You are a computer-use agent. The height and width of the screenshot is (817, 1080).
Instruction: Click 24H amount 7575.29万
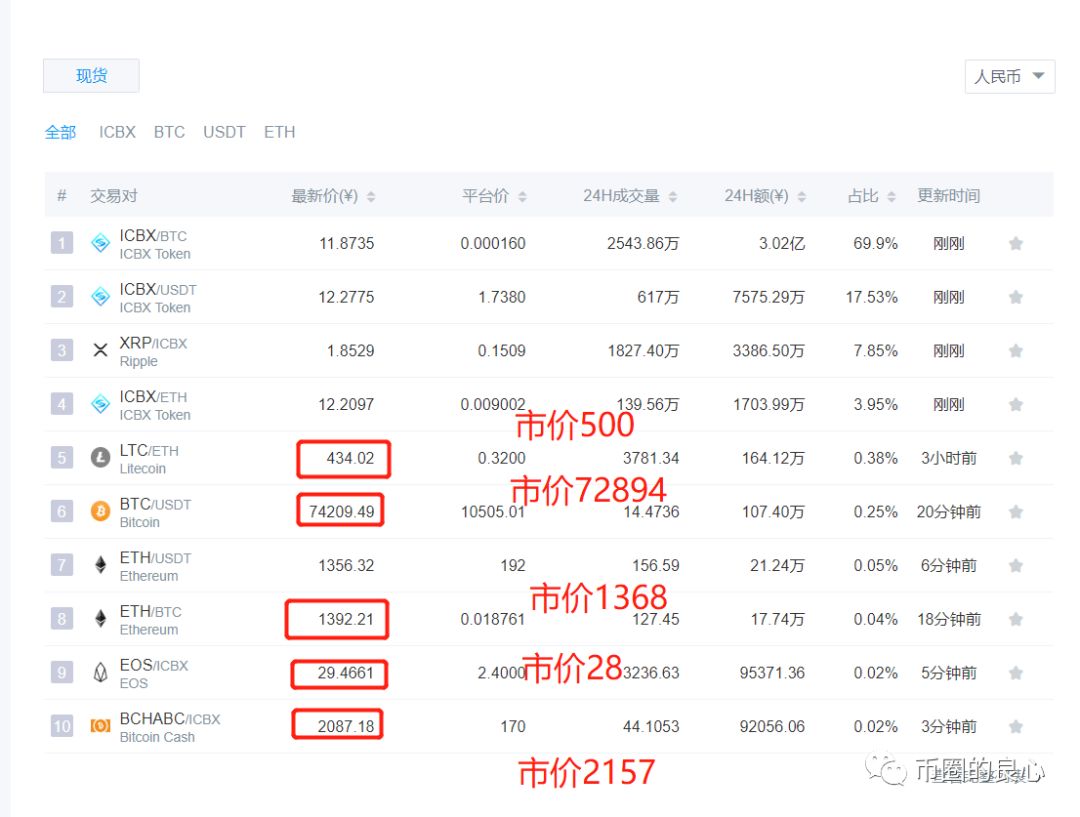pyautogui.click(x=768, y=297)
